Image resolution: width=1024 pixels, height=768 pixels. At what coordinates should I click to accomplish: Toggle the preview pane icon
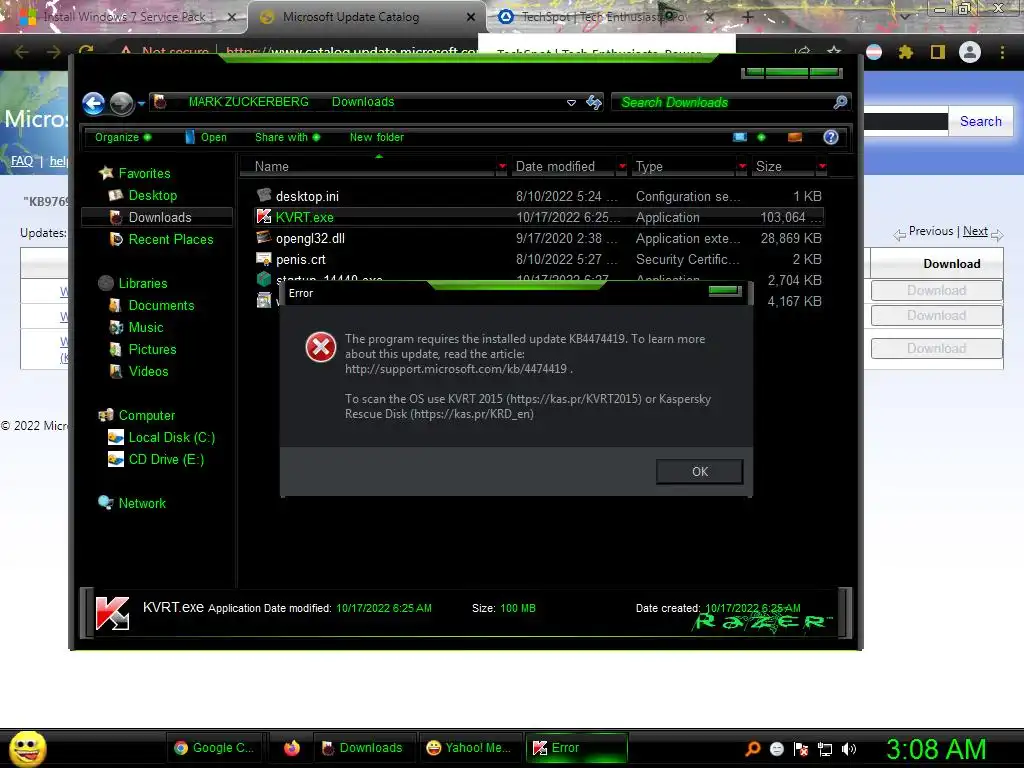coord(795,137)
